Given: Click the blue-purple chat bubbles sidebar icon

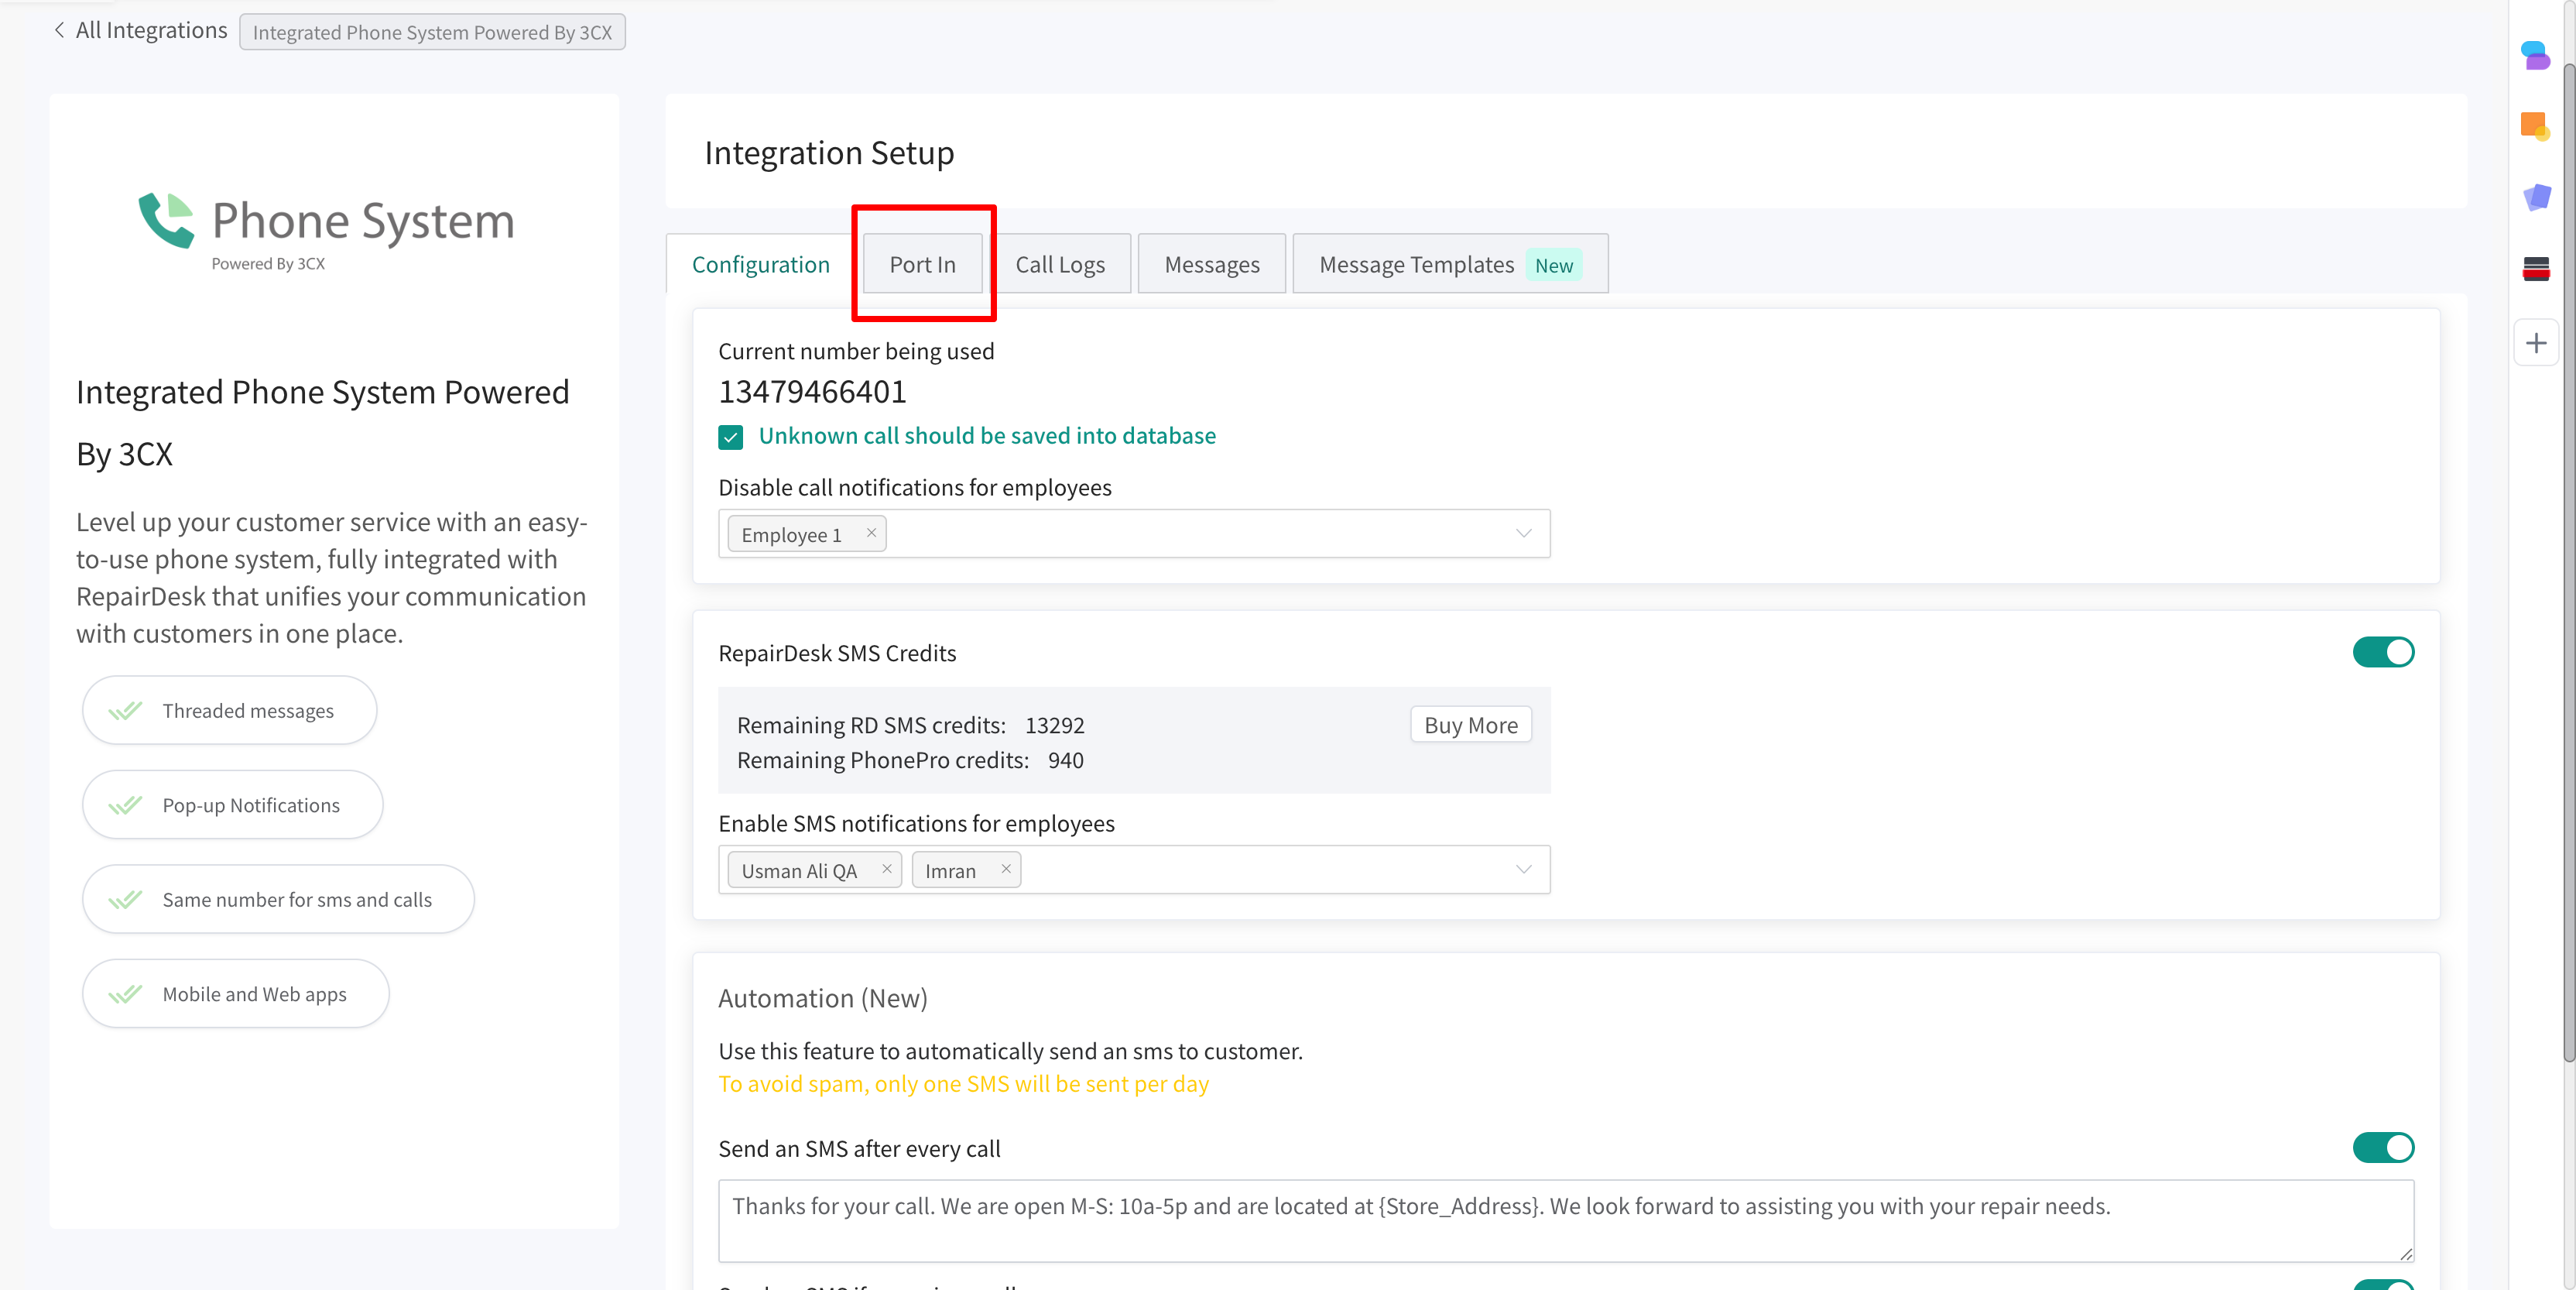Looking at the screenshot, I should pos(2535,55).
